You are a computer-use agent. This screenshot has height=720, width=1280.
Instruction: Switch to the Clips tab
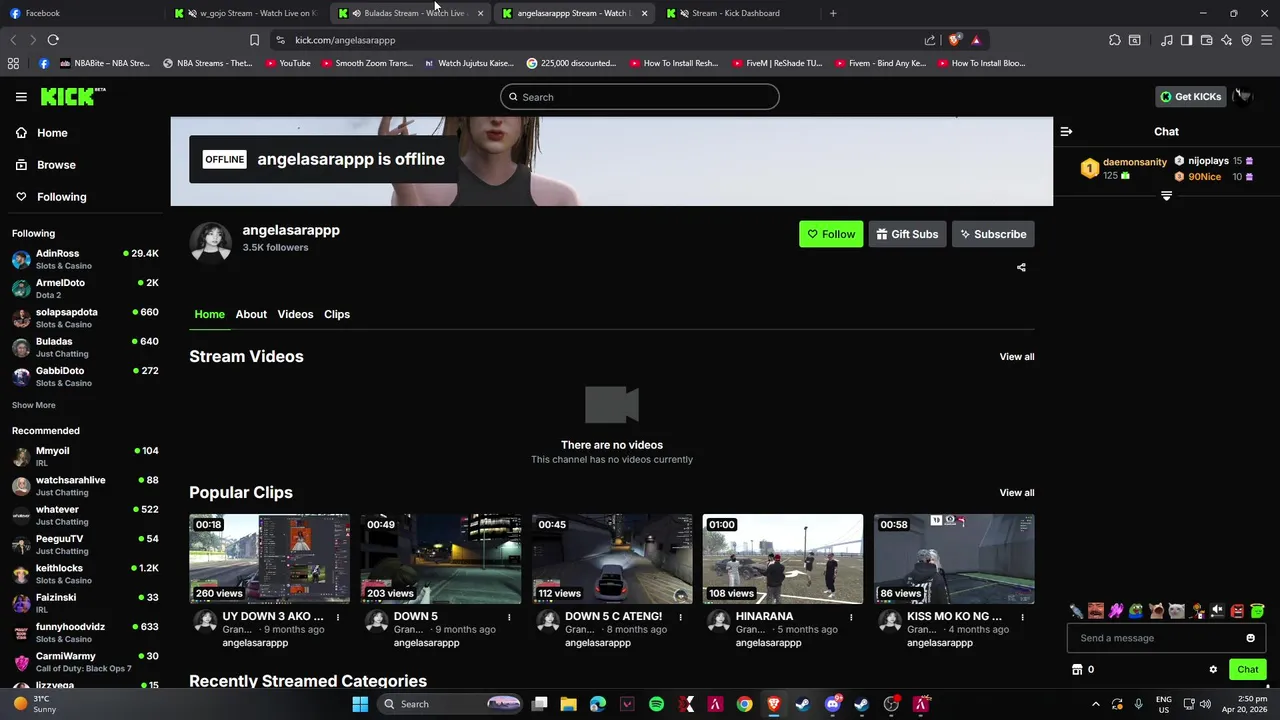[x=337, y=314]
